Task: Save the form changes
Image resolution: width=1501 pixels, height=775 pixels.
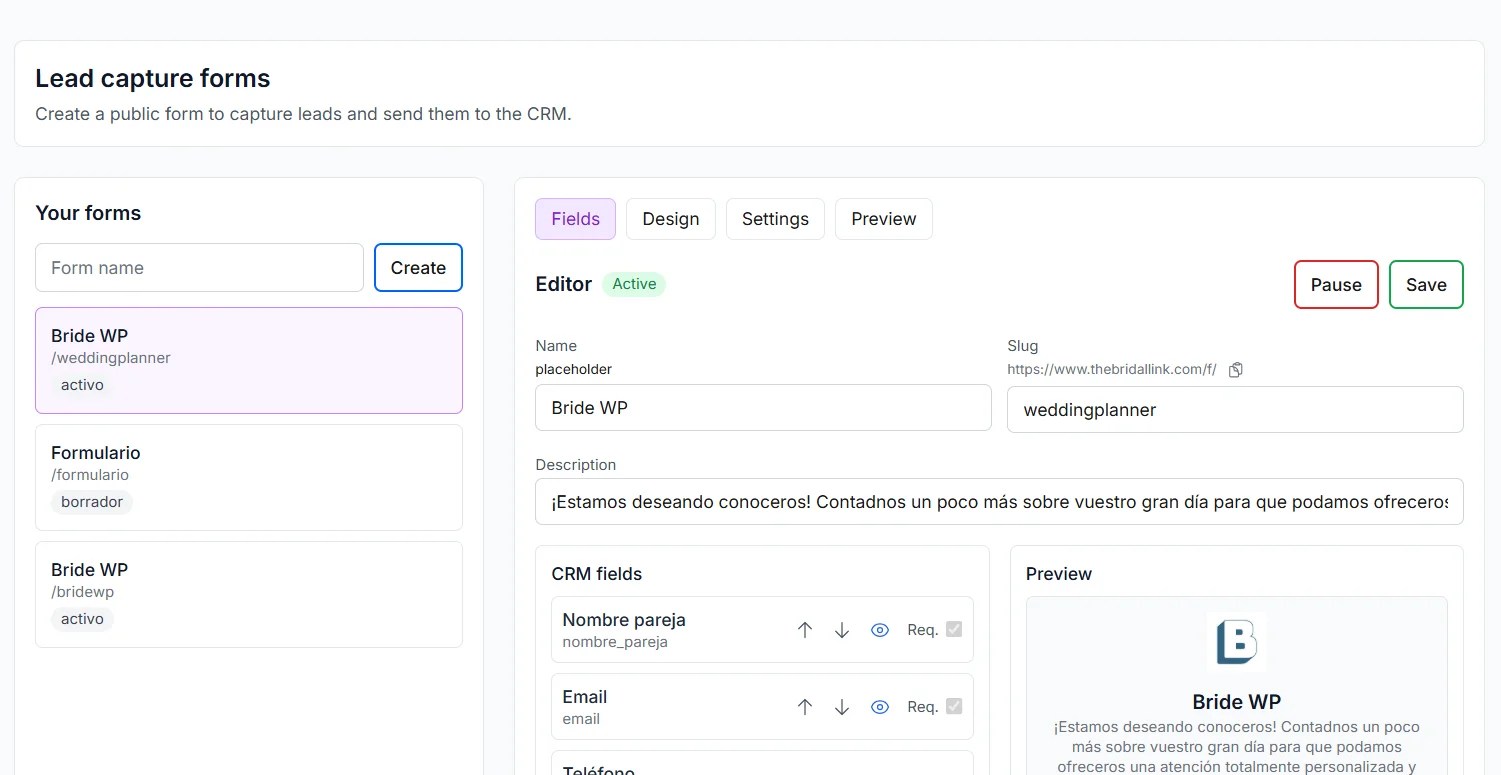Action: 1426,285
